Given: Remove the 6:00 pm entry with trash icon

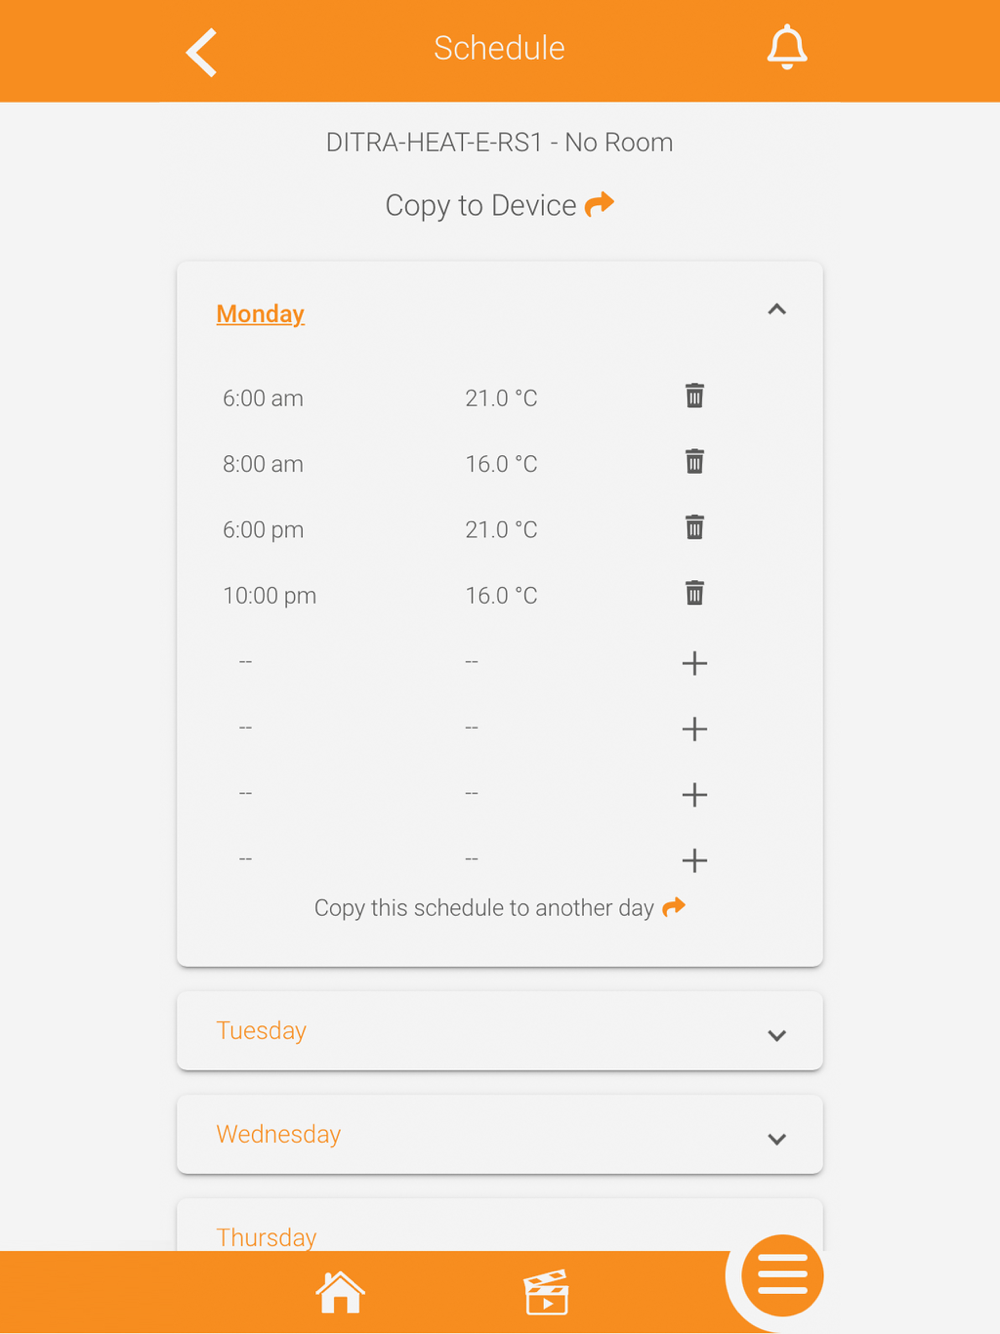Looking at the screenshot, I should coord(695,528).
